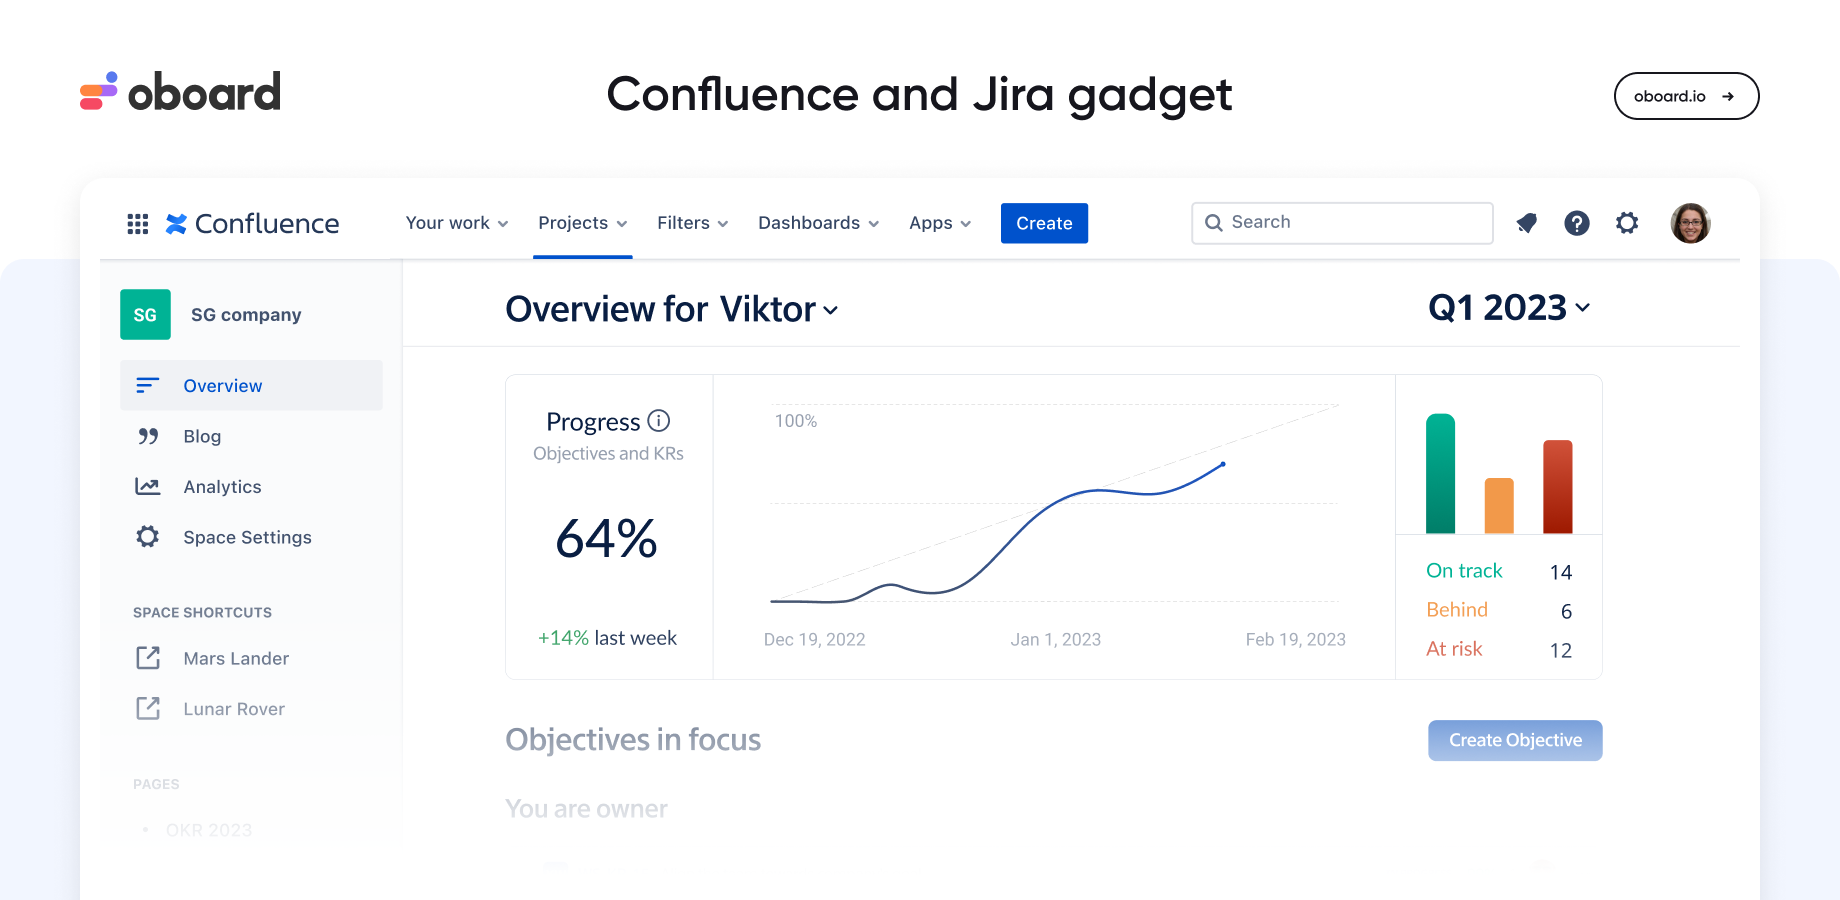Click the Analytics chart icon

147,486
